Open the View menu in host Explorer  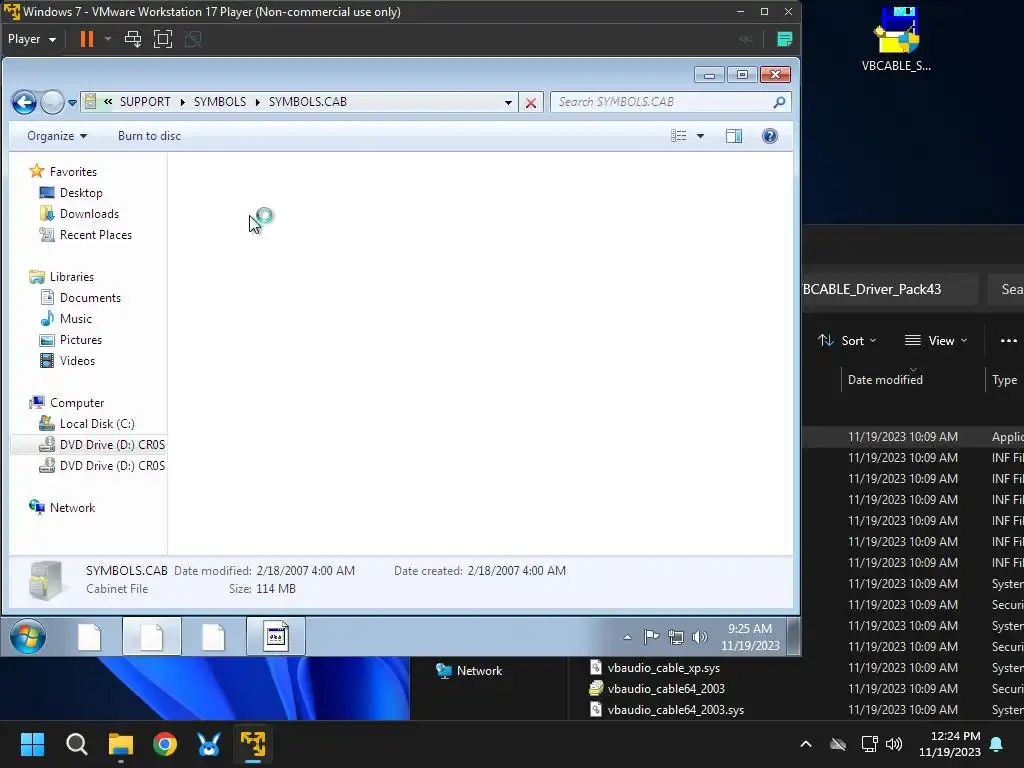click(936, 340)
